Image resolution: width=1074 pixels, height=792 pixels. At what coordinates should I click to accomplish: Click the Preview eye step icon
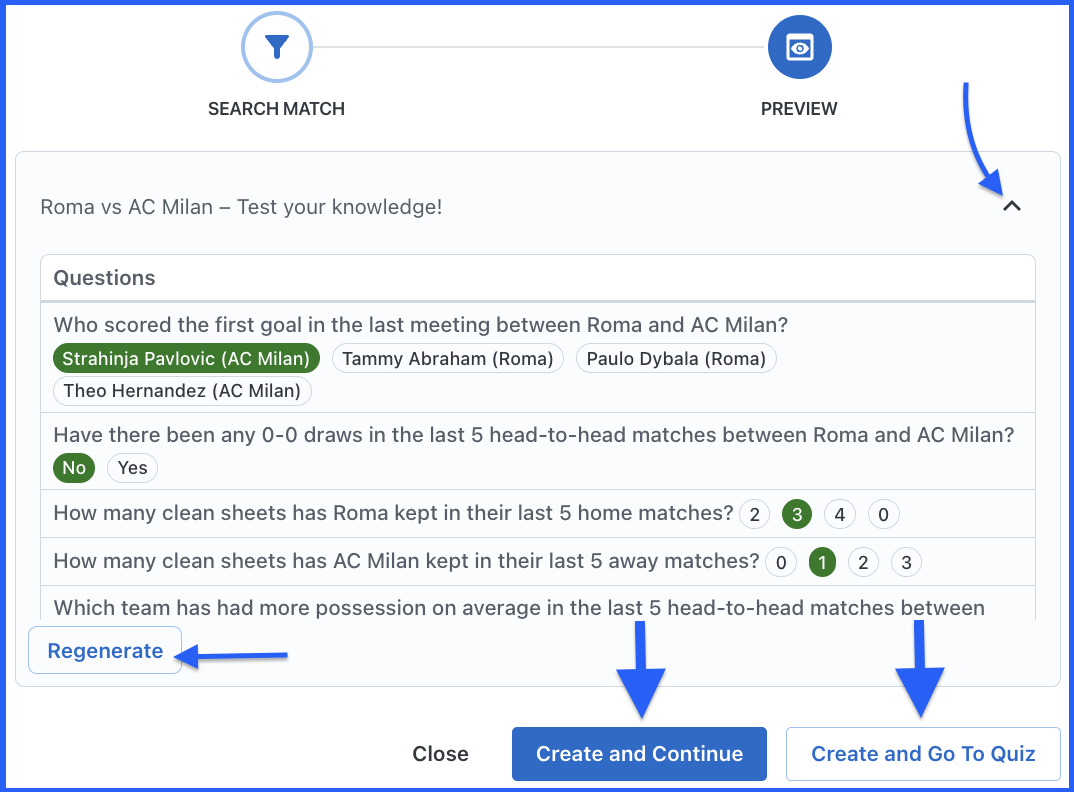799,47
